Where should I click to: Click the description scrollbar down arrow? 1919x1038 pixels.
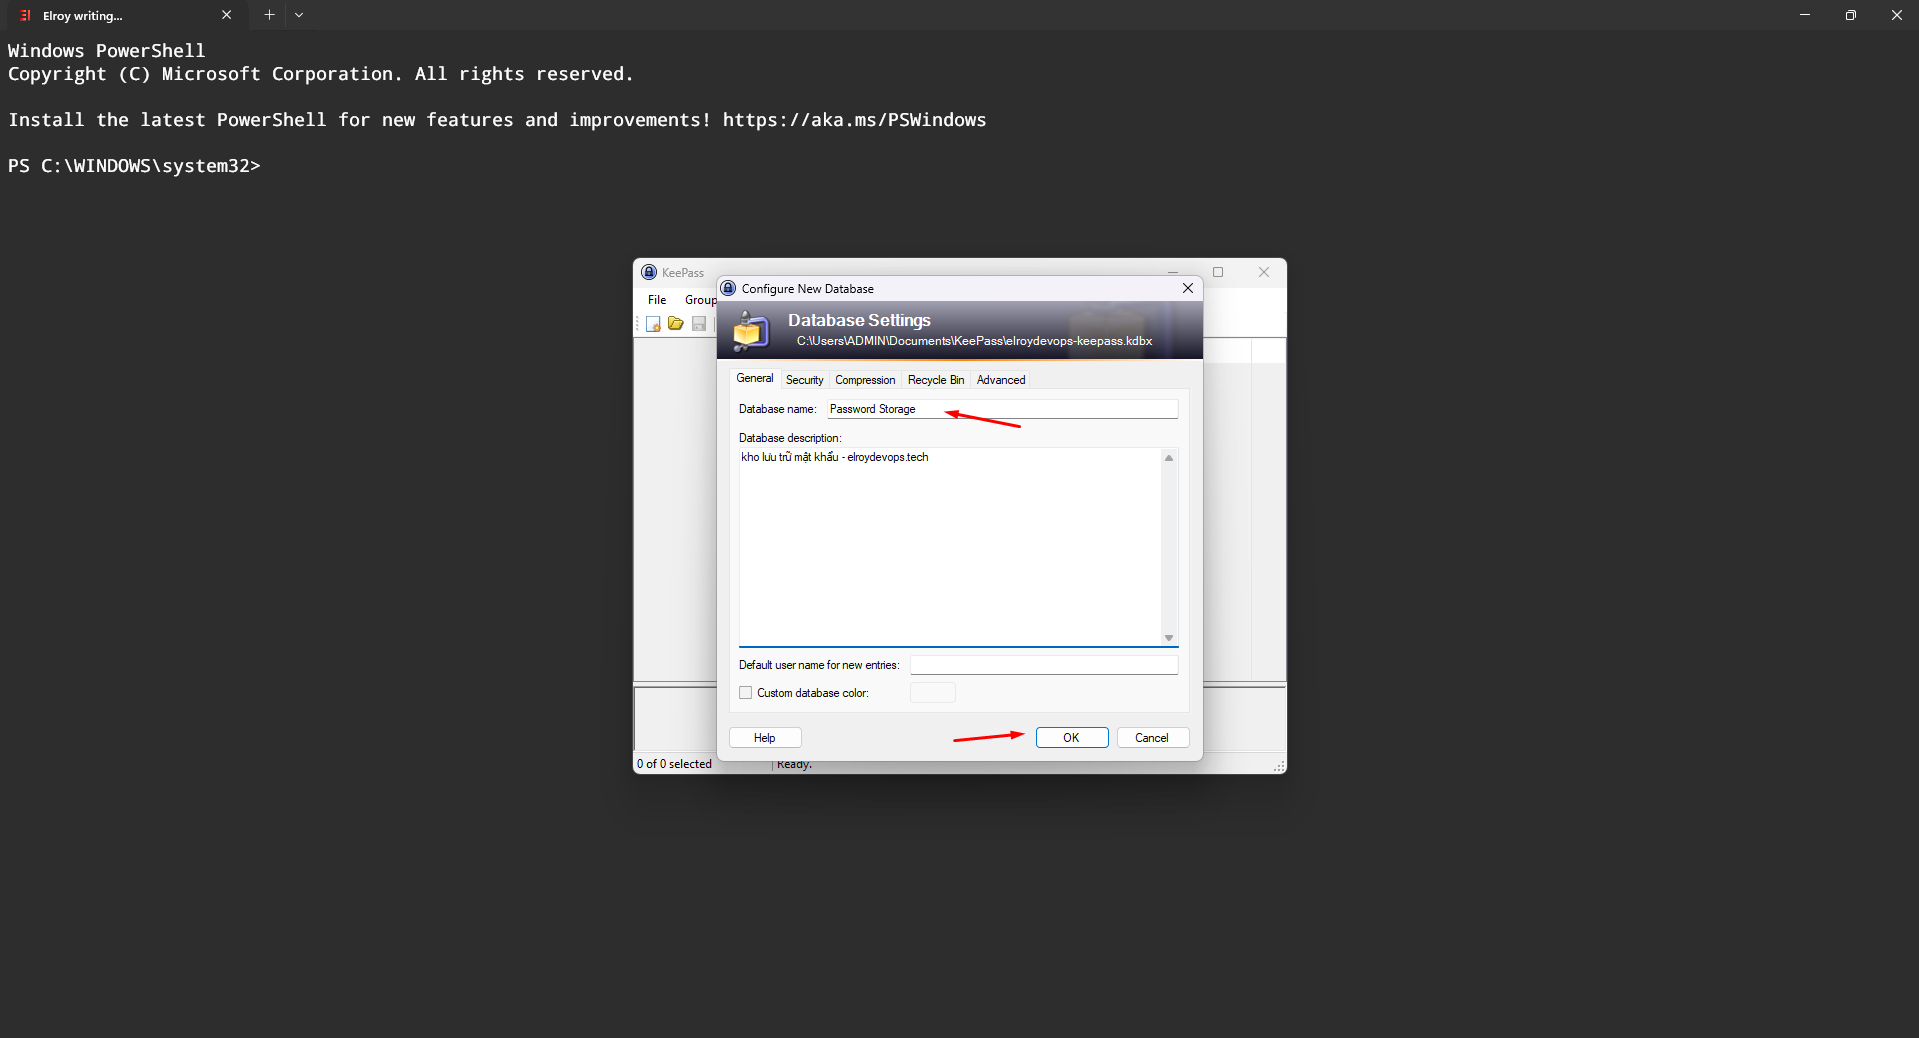pos(1169,638)
